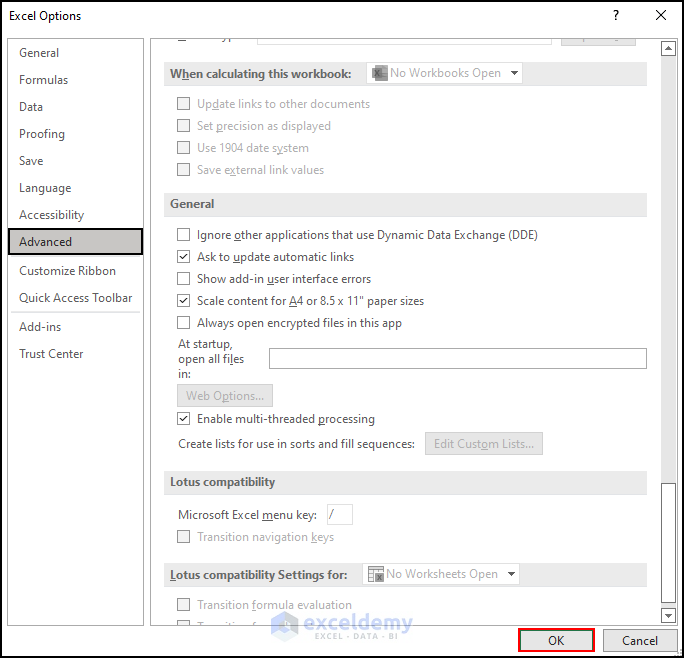
Task: Click the scrollbar up arrow
Action: pyautogui.click(x=668, y=48)
